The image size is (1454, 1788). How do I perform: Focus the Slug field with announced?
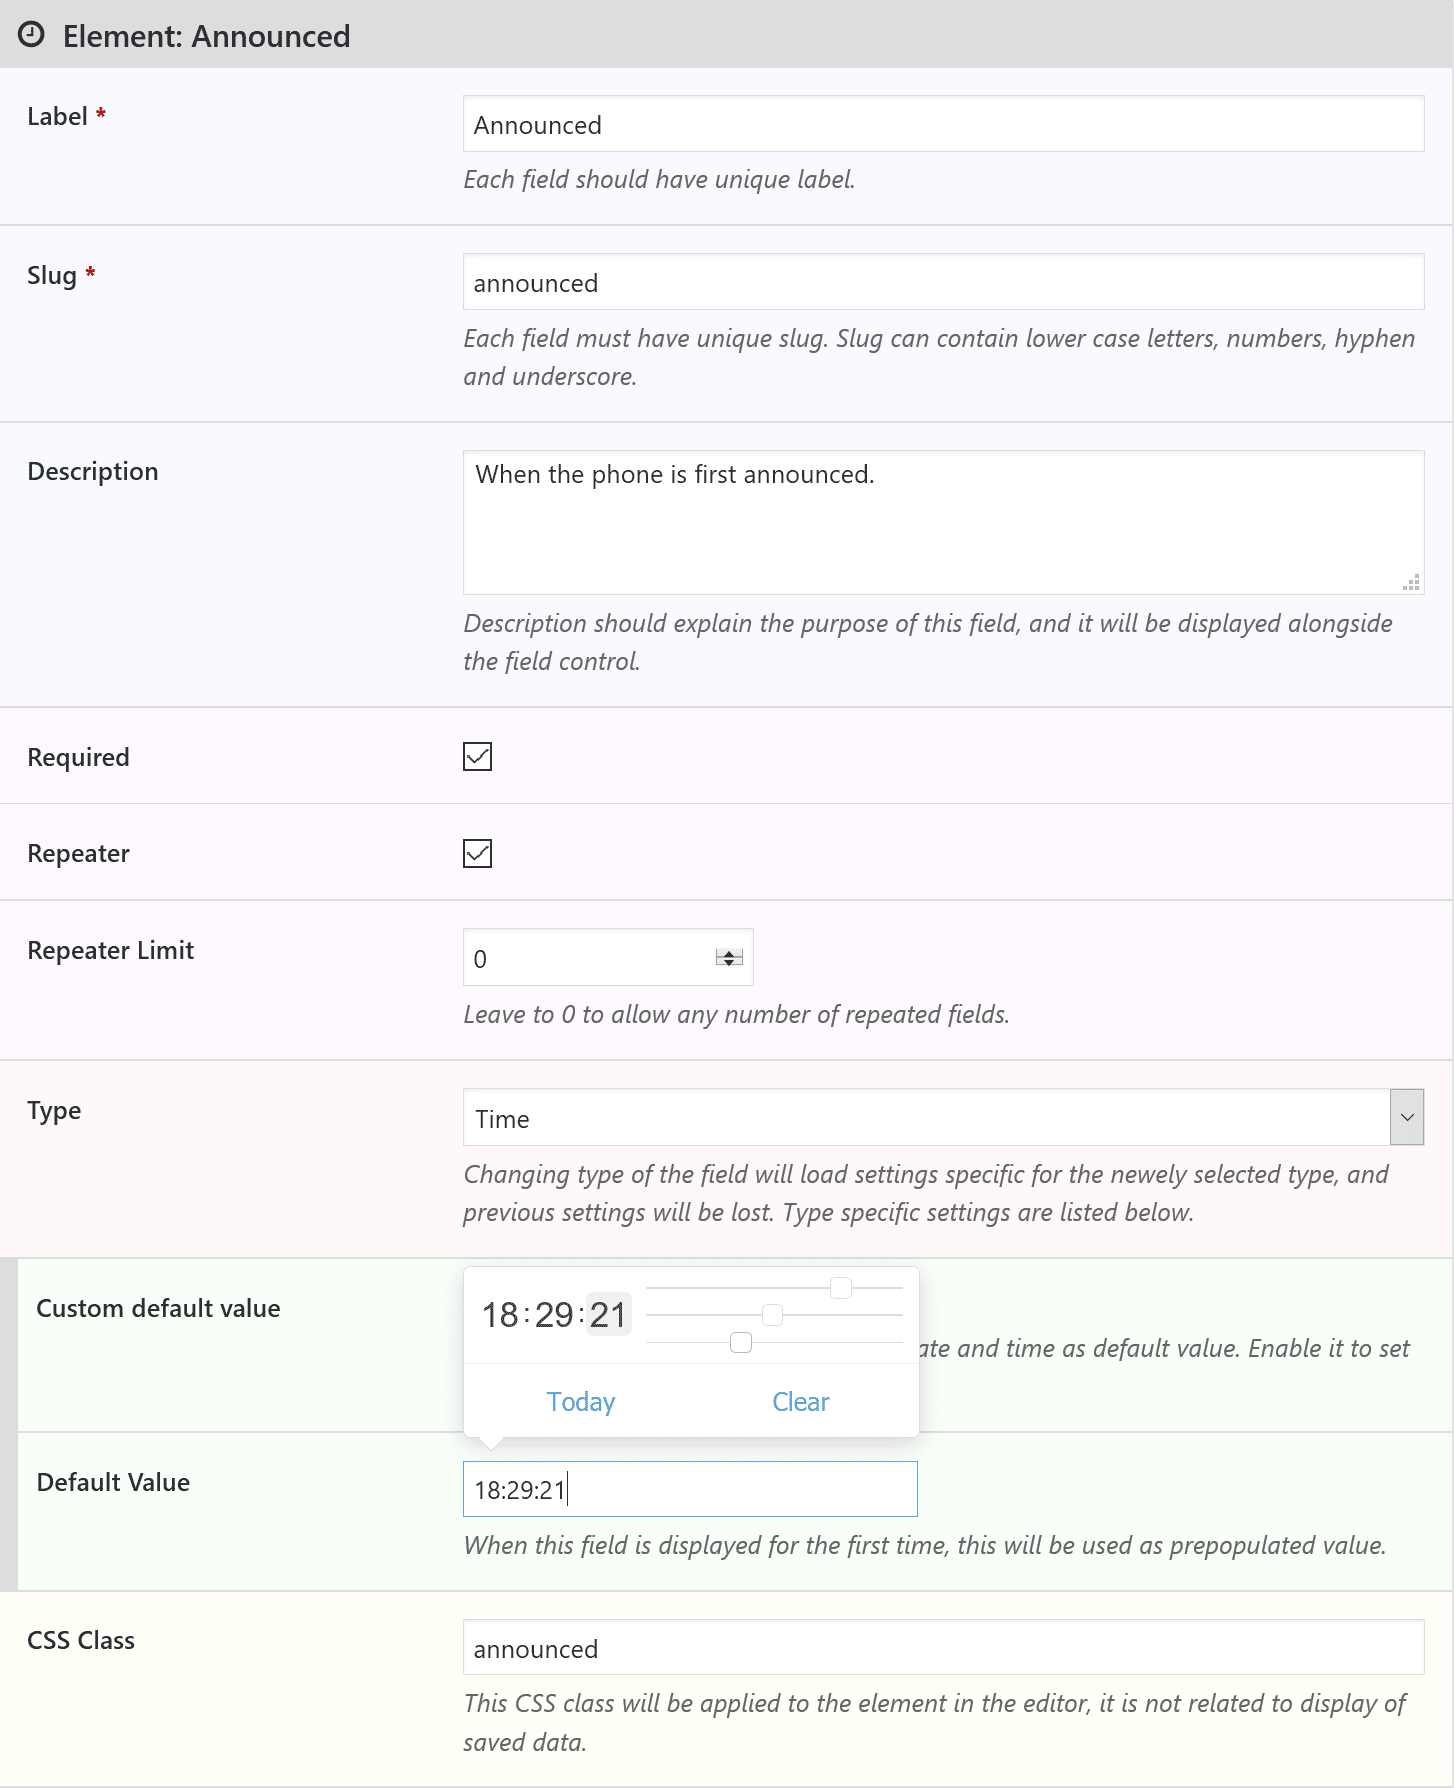943,282
